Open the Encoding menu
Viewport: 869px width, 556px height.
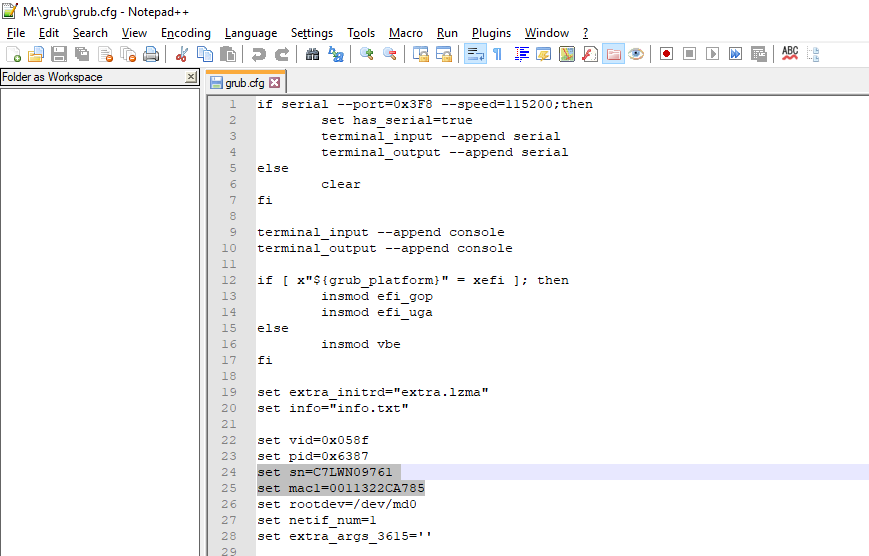[186, 33]
